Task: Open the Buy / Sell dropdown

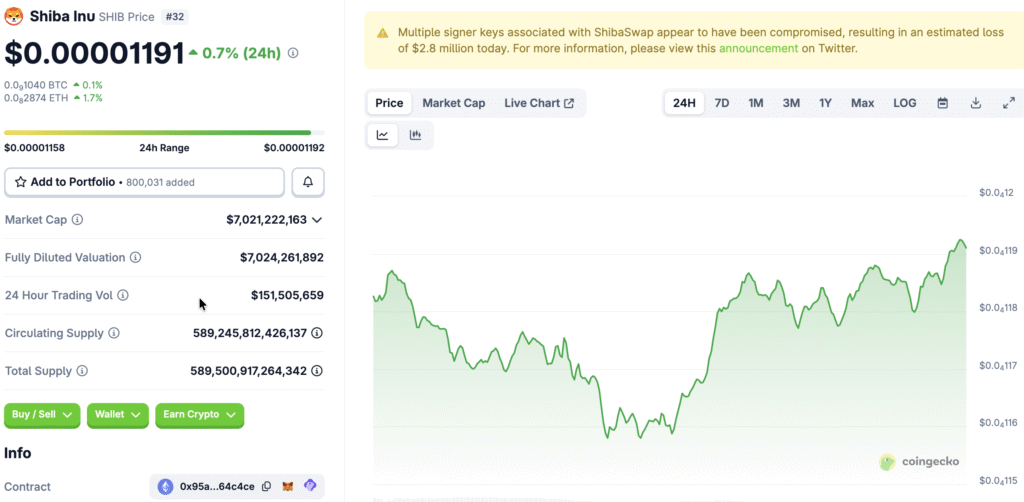Action: point(42,415)
